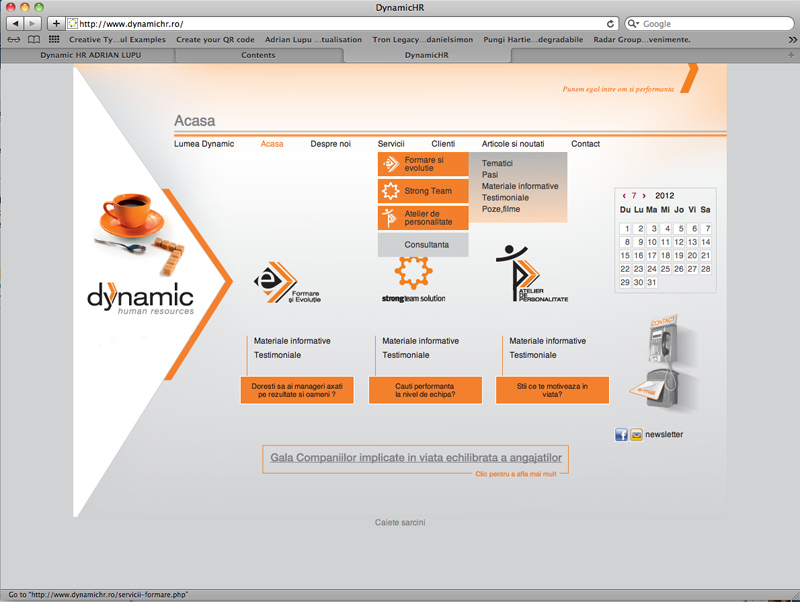Click the Contact payphone image

[661, 363]
